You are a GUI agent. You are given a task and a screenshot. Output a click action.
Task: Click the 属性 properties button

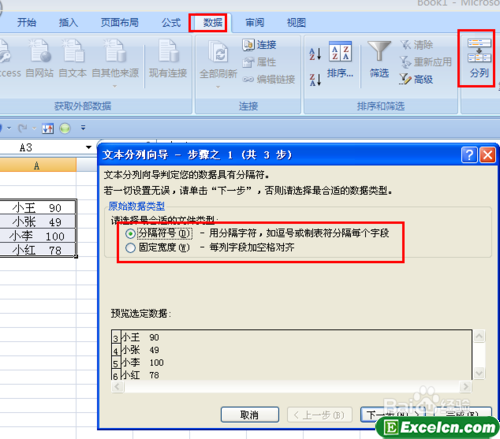click(x=260, y=62)
